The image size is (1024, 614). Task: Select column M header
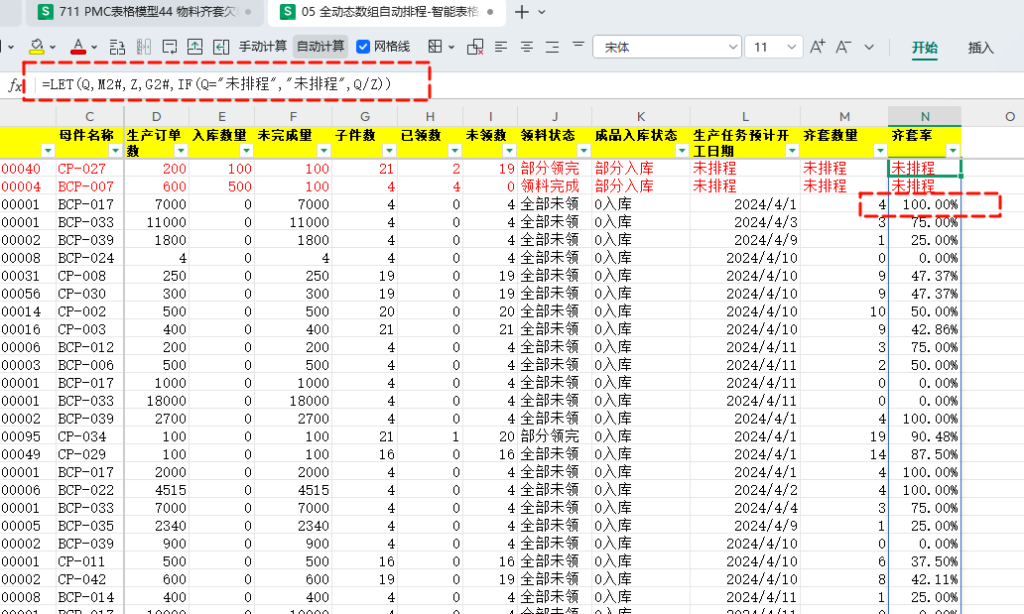click(x=844, y=116)
